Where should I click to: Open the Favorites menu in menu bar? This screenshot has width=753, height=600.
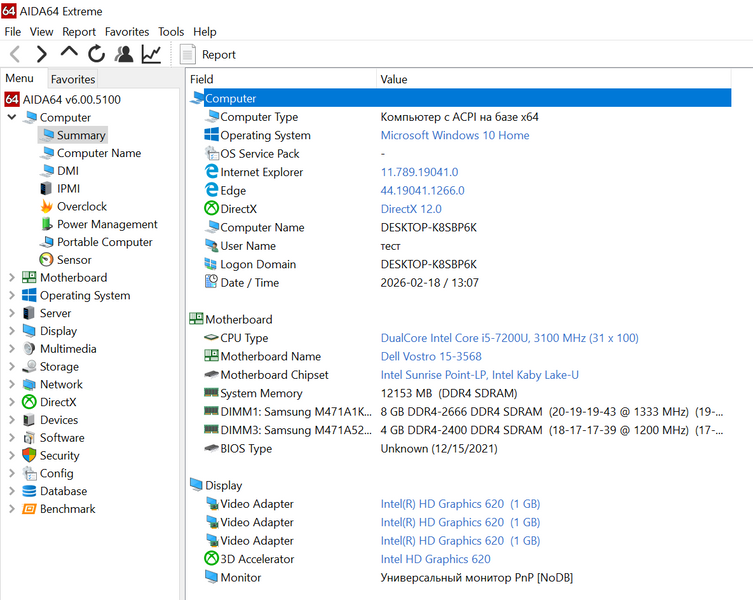coord(127,32)
